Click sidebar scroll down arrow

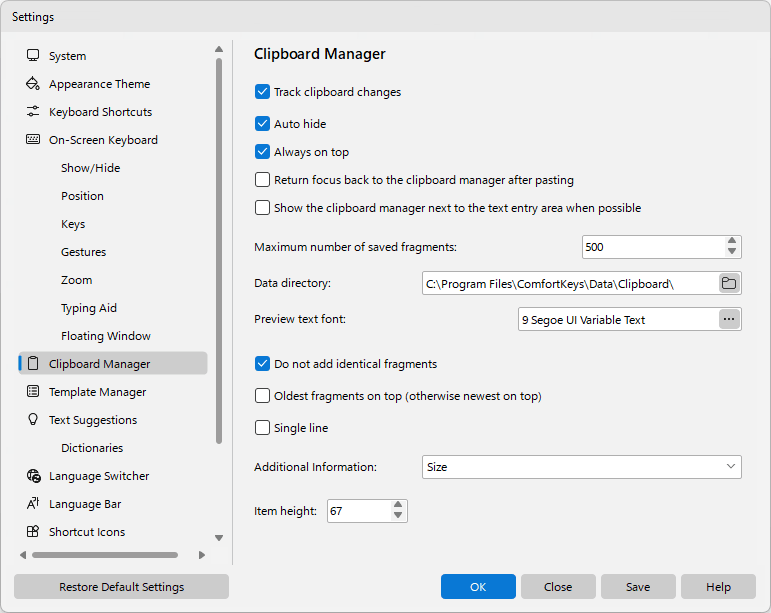pyautogui.click(x=219, y=537)
